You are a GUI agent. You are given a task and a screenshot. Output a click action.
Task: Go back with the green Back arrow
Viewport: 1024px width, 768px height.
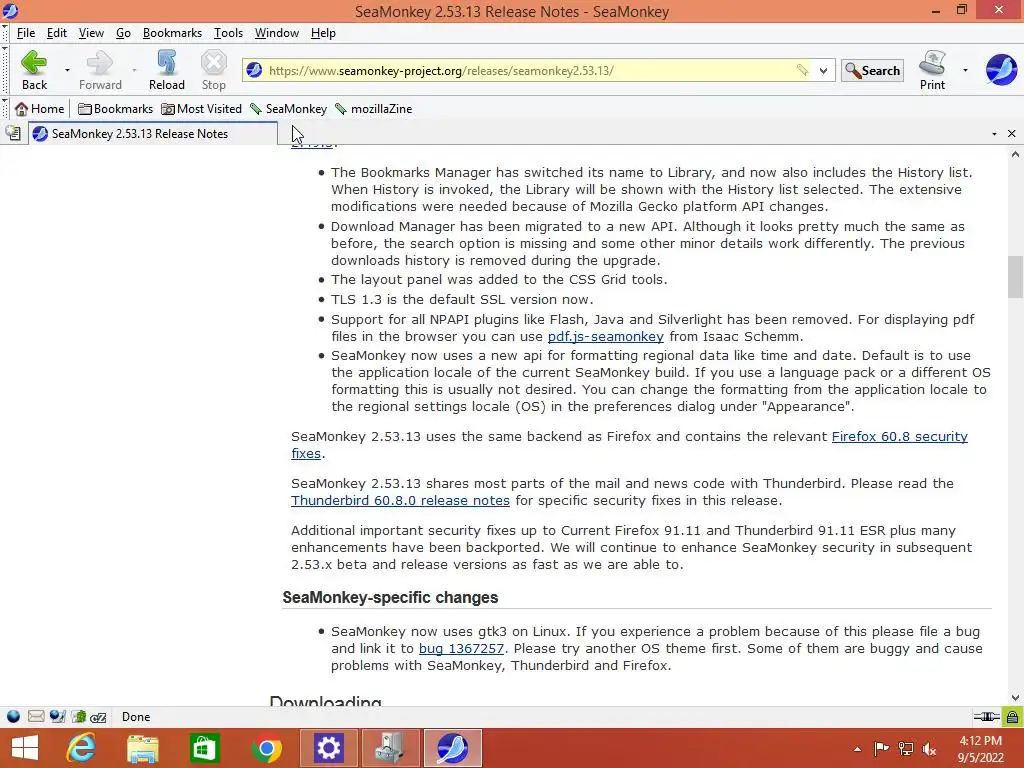(x=34, y=70)
